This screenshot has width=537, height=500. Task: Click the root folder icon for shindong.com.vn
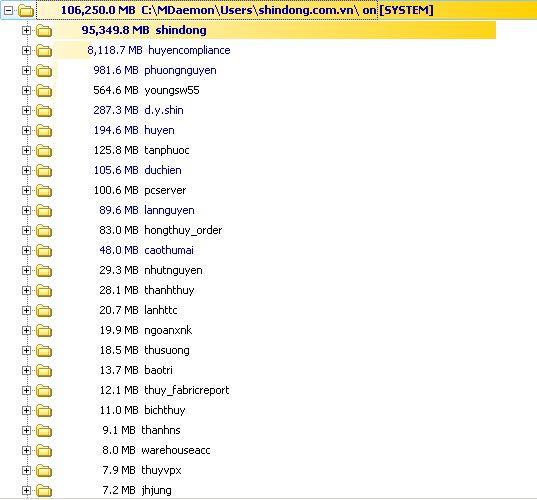pyautogui.click(x=26, y=11)
